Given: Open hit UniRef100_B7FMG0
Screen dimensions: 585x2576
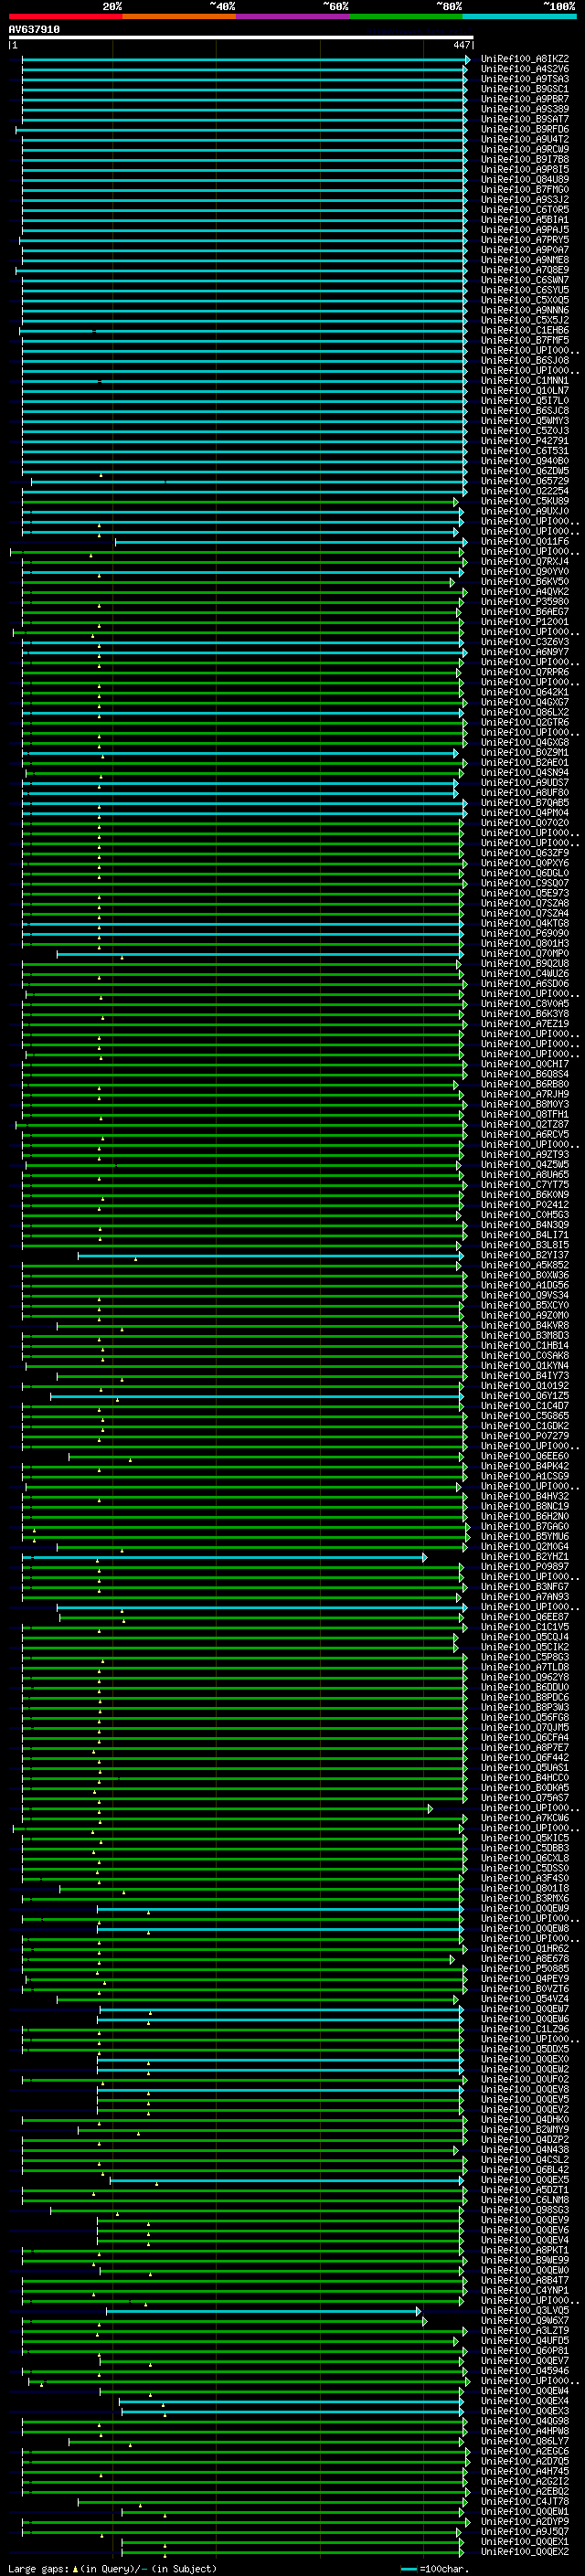Looking at the screenshot, I should click(x=525, y=190).
